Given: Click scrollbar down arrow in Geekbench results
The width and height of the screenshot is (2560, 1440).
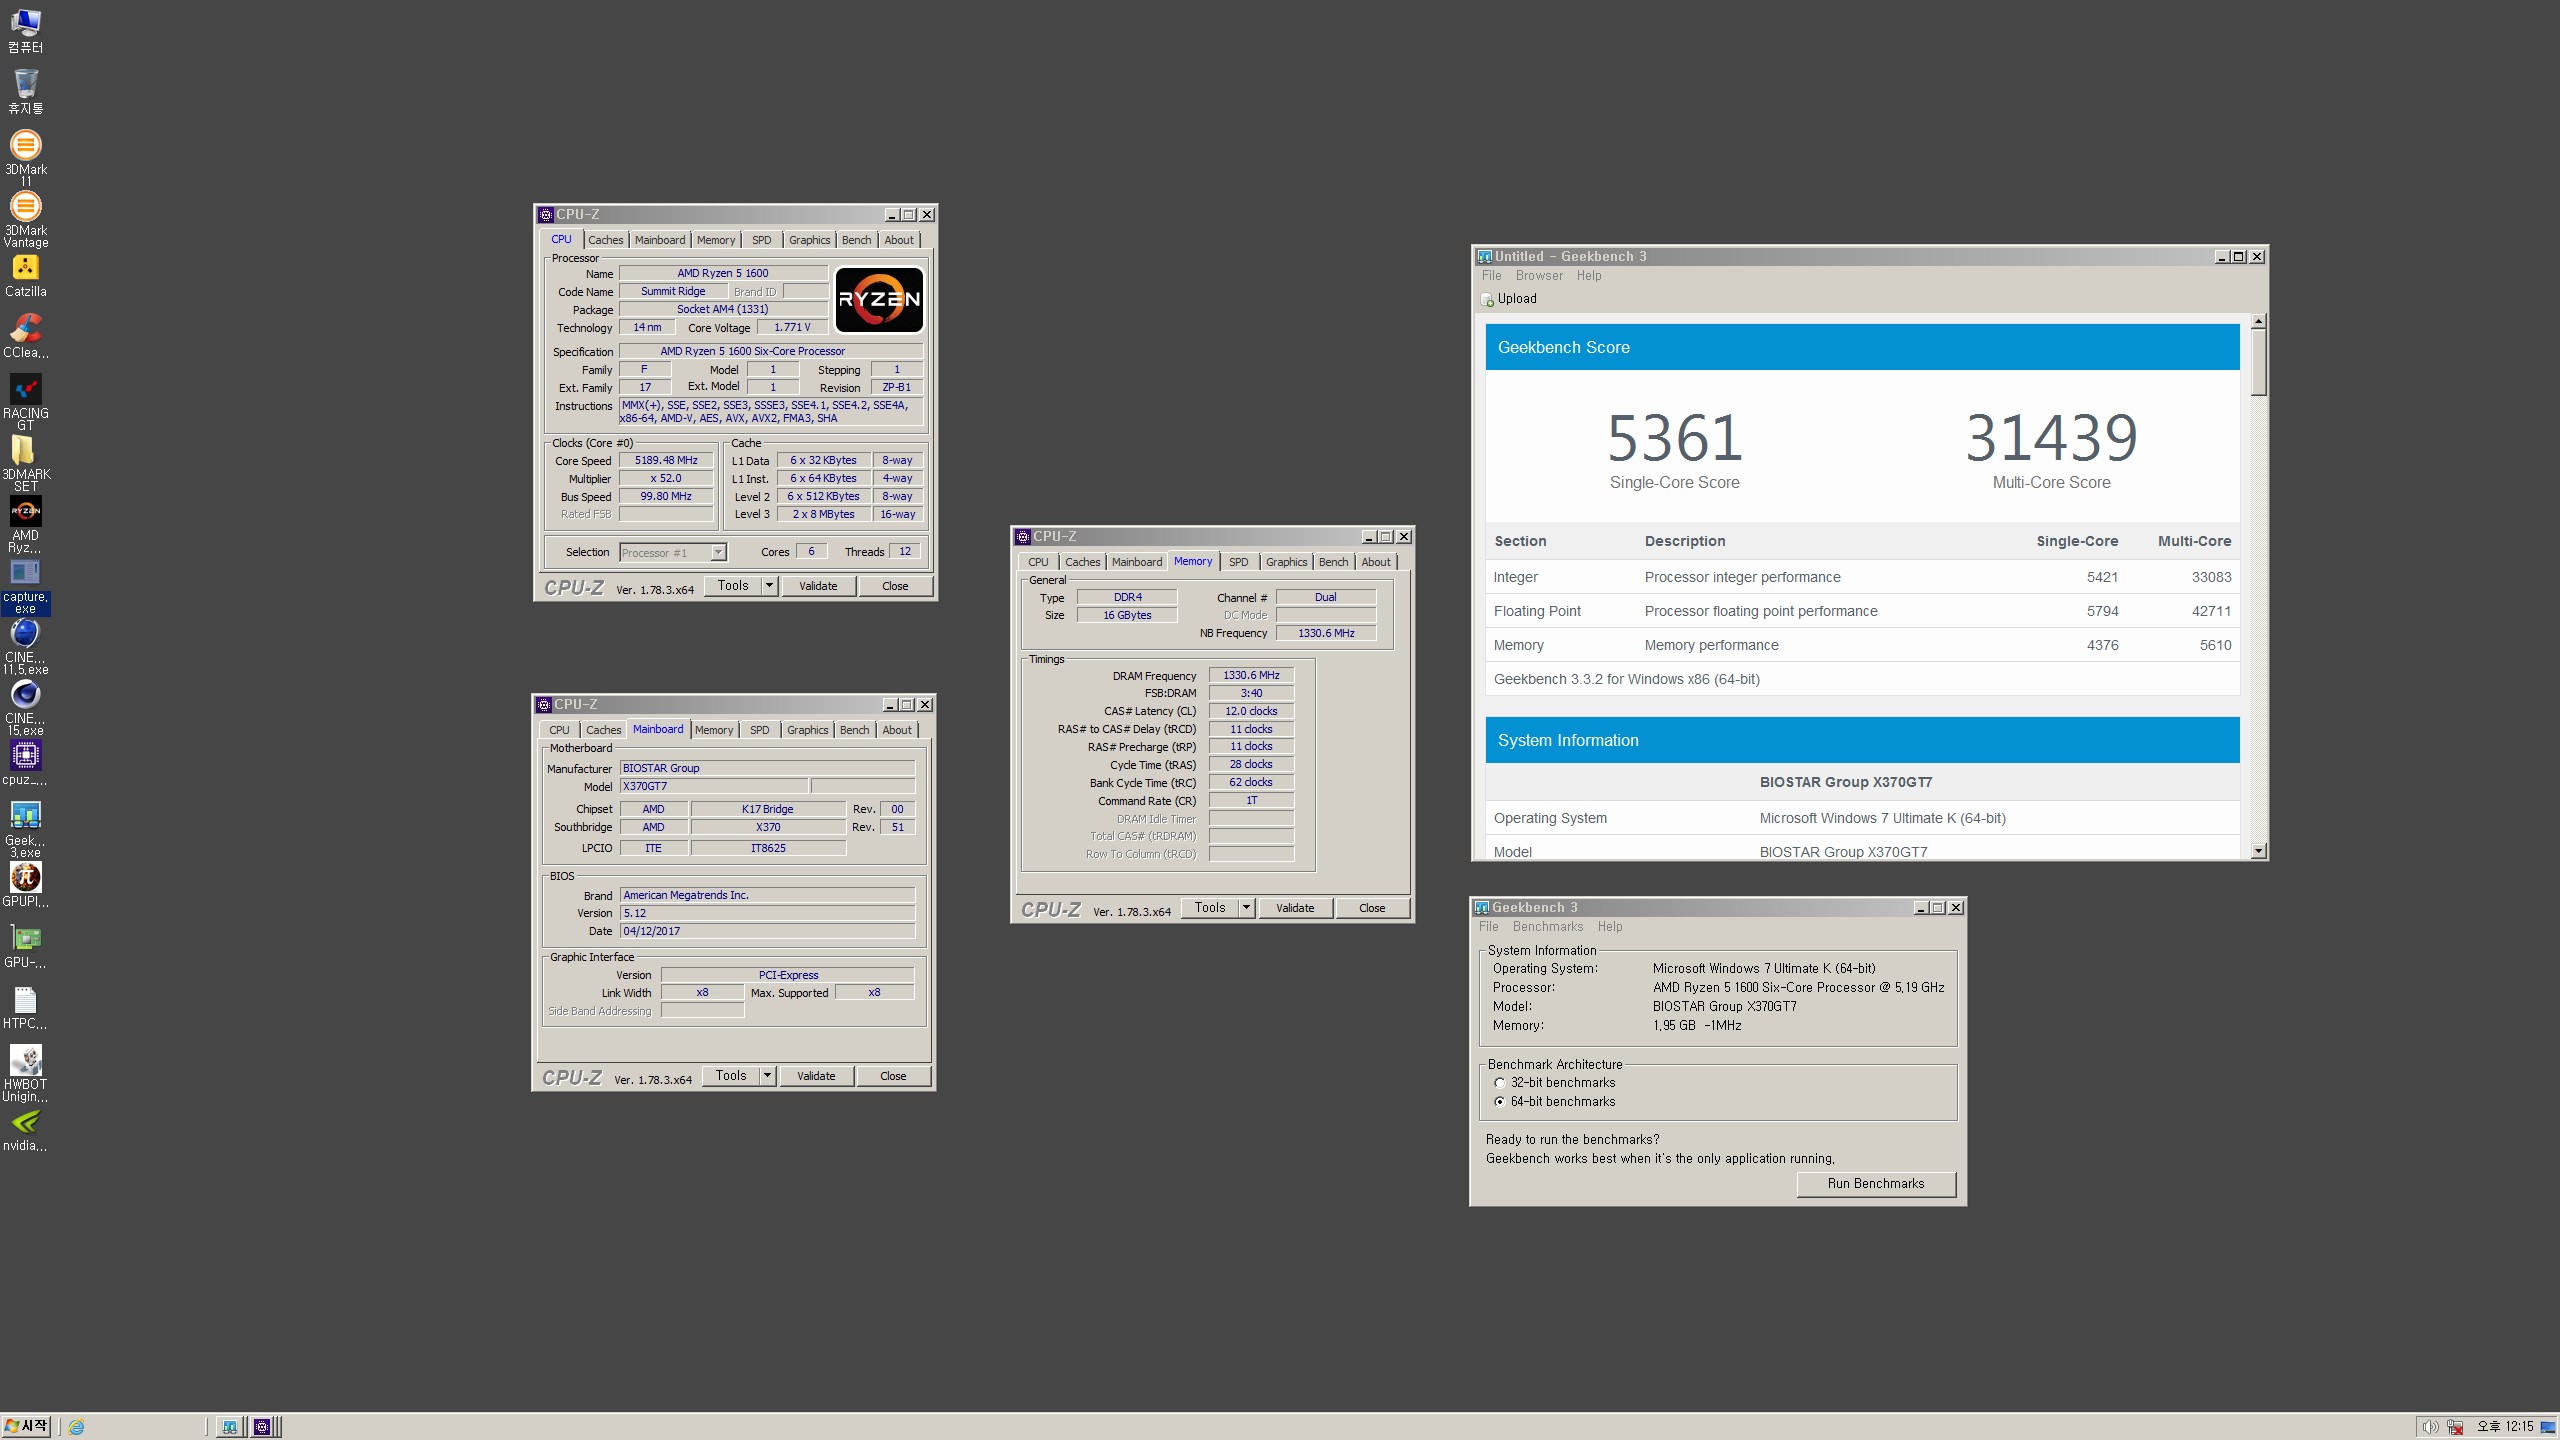Looking at the screenshot, I should (2258, 851).
